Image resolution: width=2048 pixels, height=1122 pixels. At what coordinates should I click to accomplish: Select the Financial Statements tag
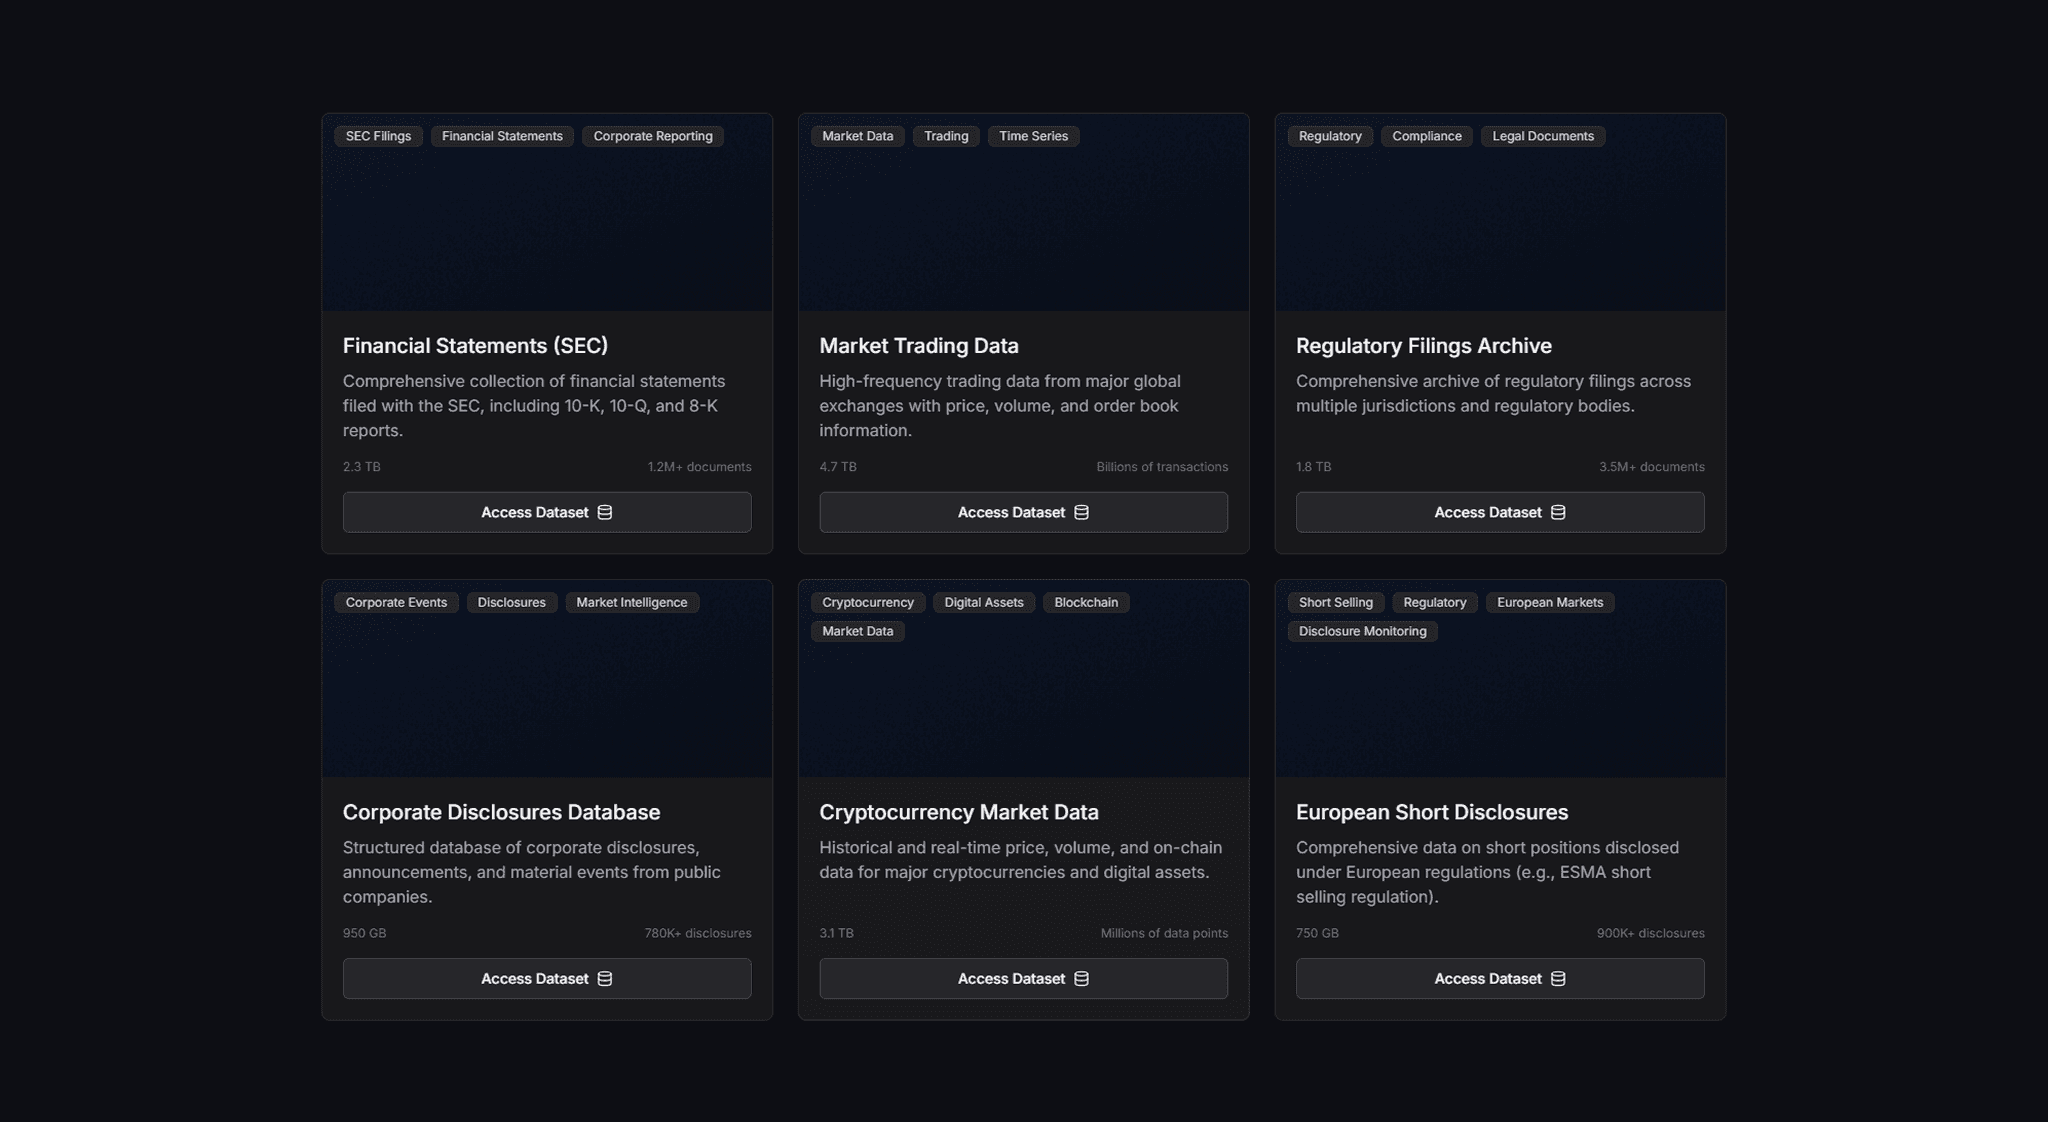tap(502, 136)
